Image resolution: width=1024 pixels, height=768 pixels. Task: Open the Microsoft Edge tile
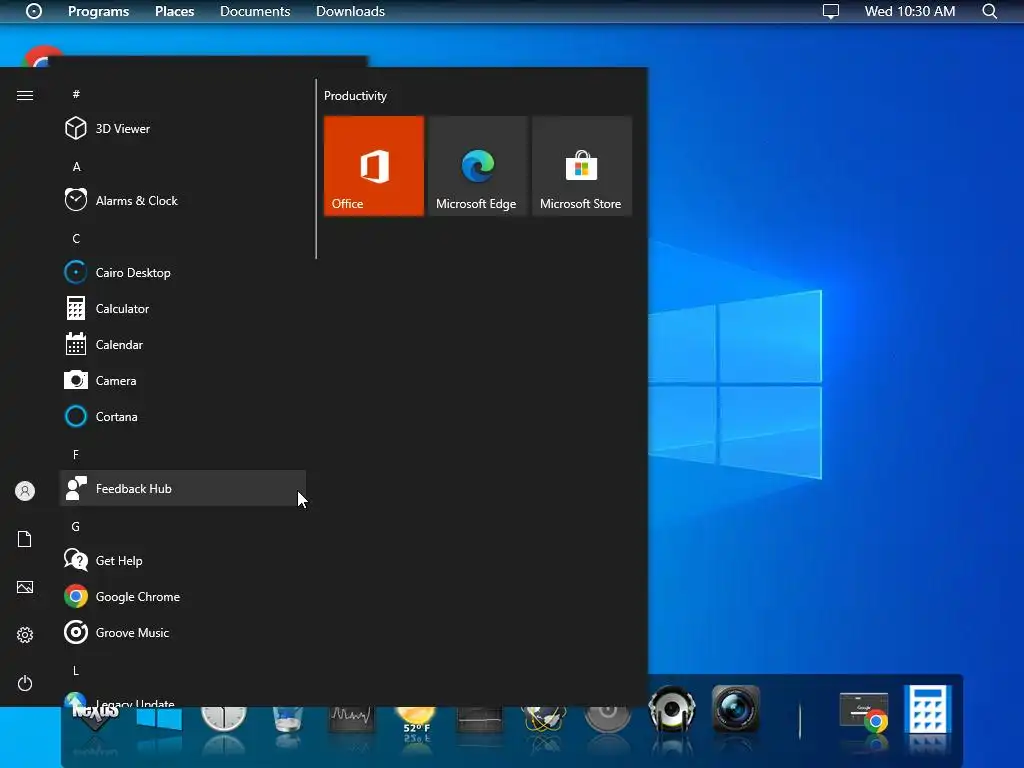tap(477, 166)
